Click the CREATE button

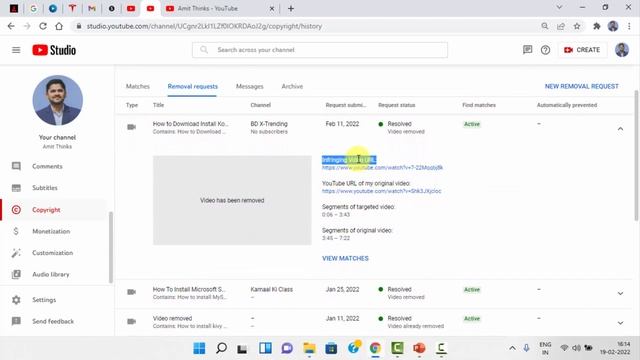(x=582, y=50)
